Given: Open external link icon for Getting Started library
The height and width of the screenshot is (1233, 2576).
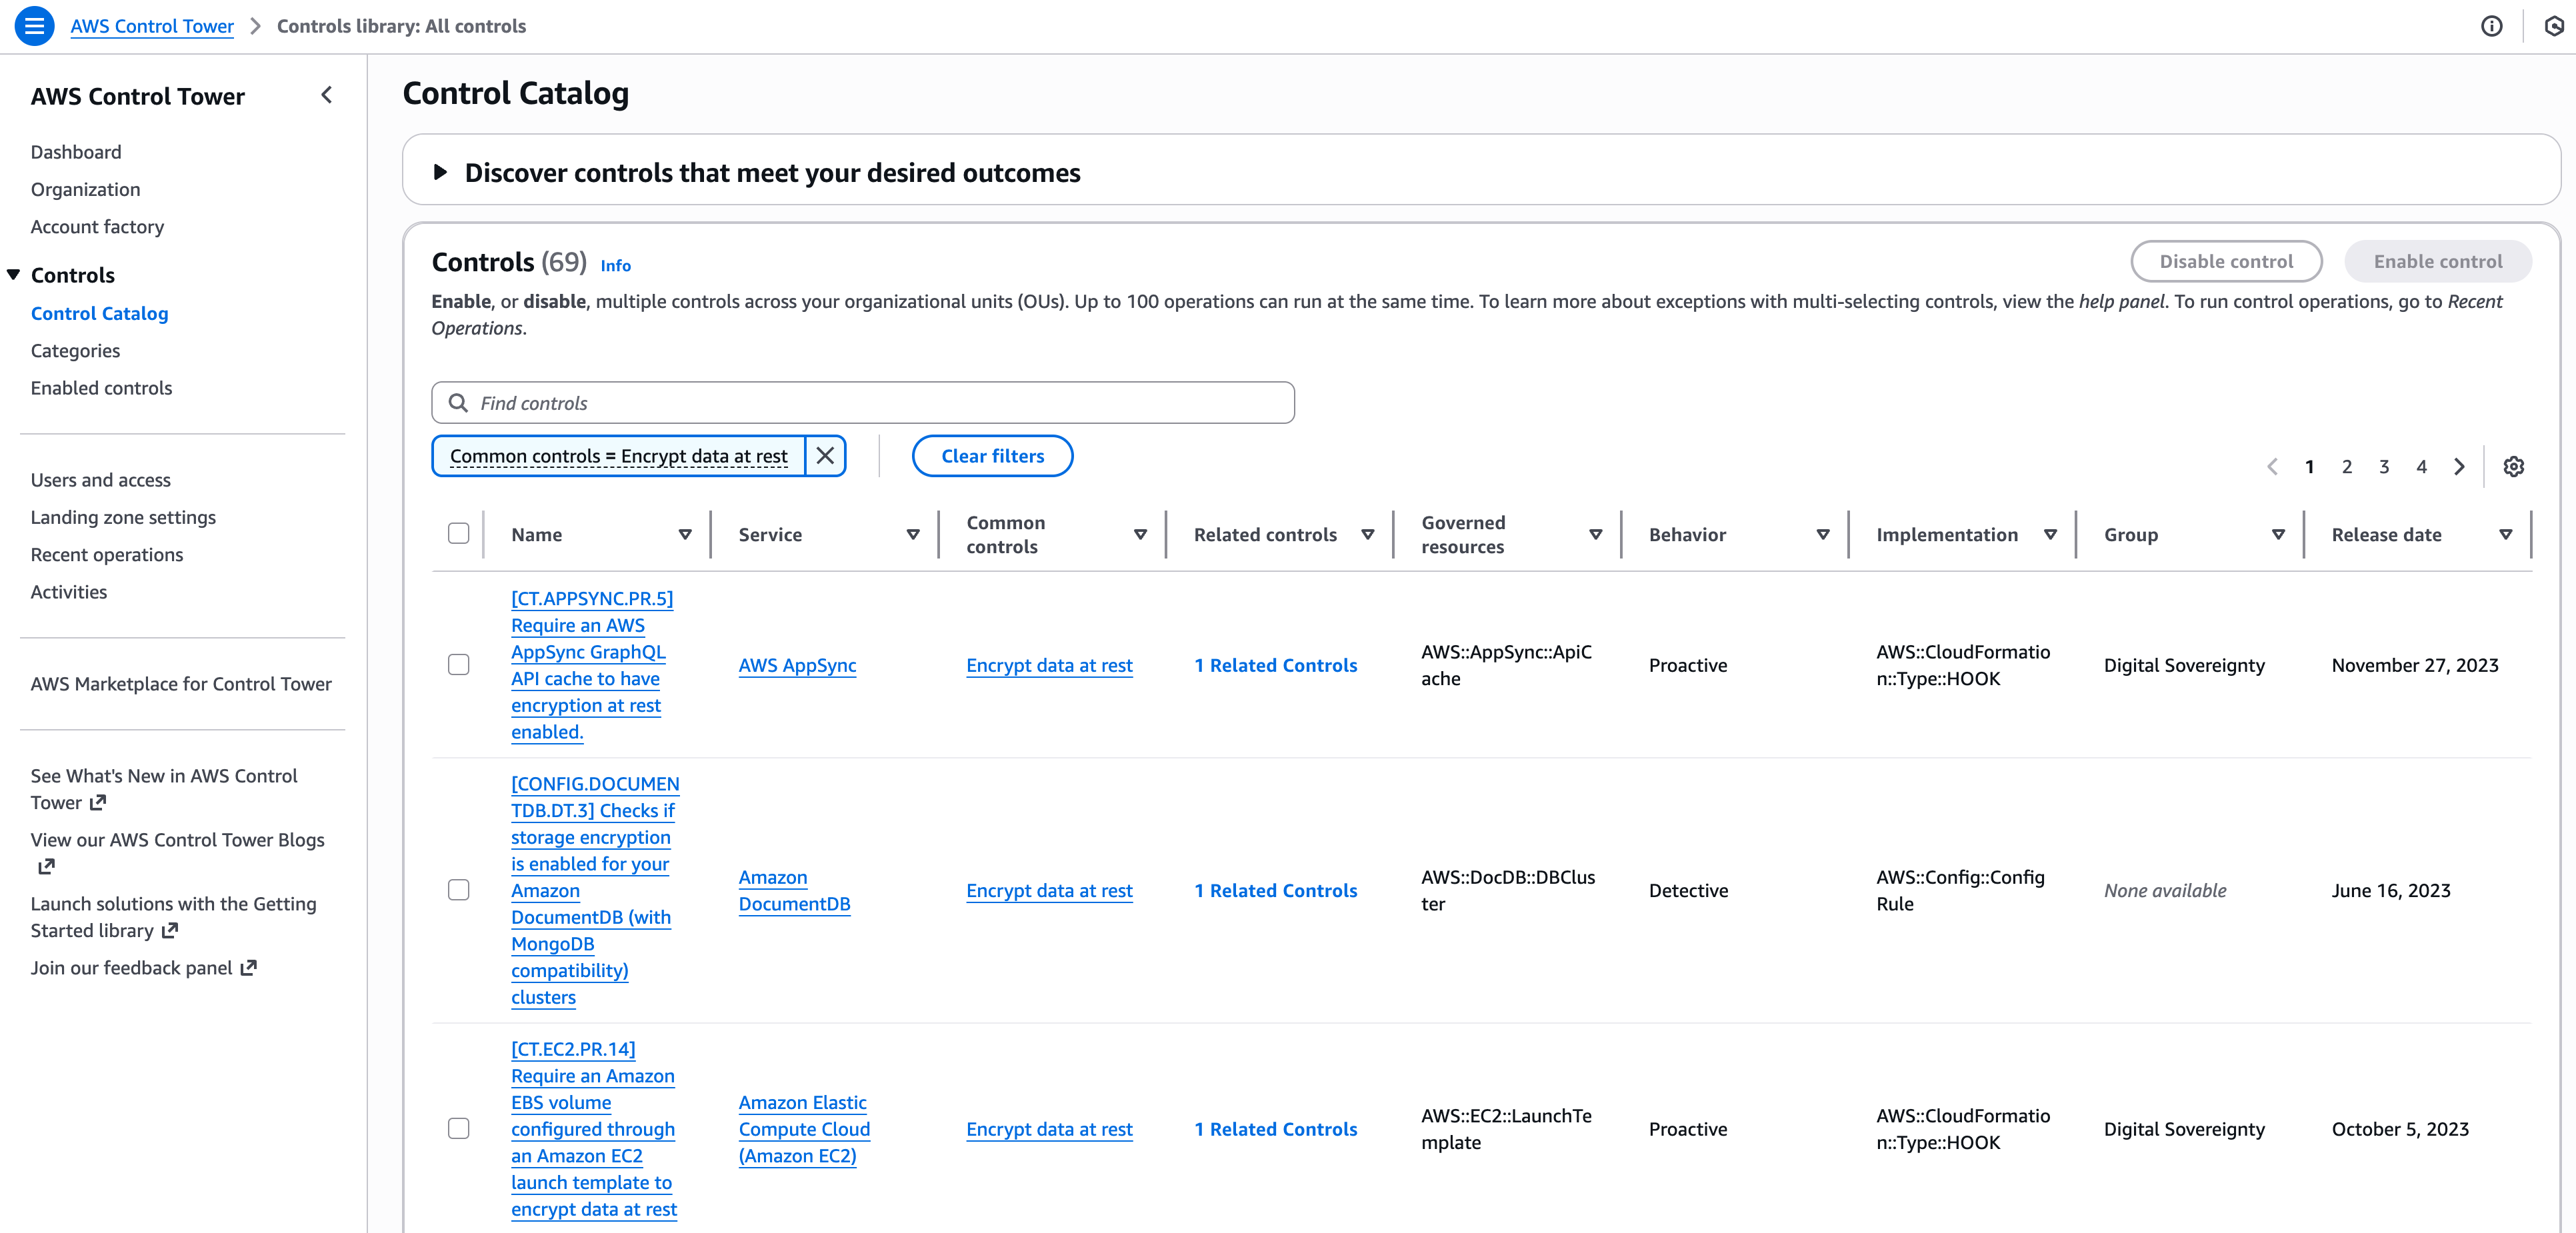Looking at the screenshot, I should [x=170, y=931].
